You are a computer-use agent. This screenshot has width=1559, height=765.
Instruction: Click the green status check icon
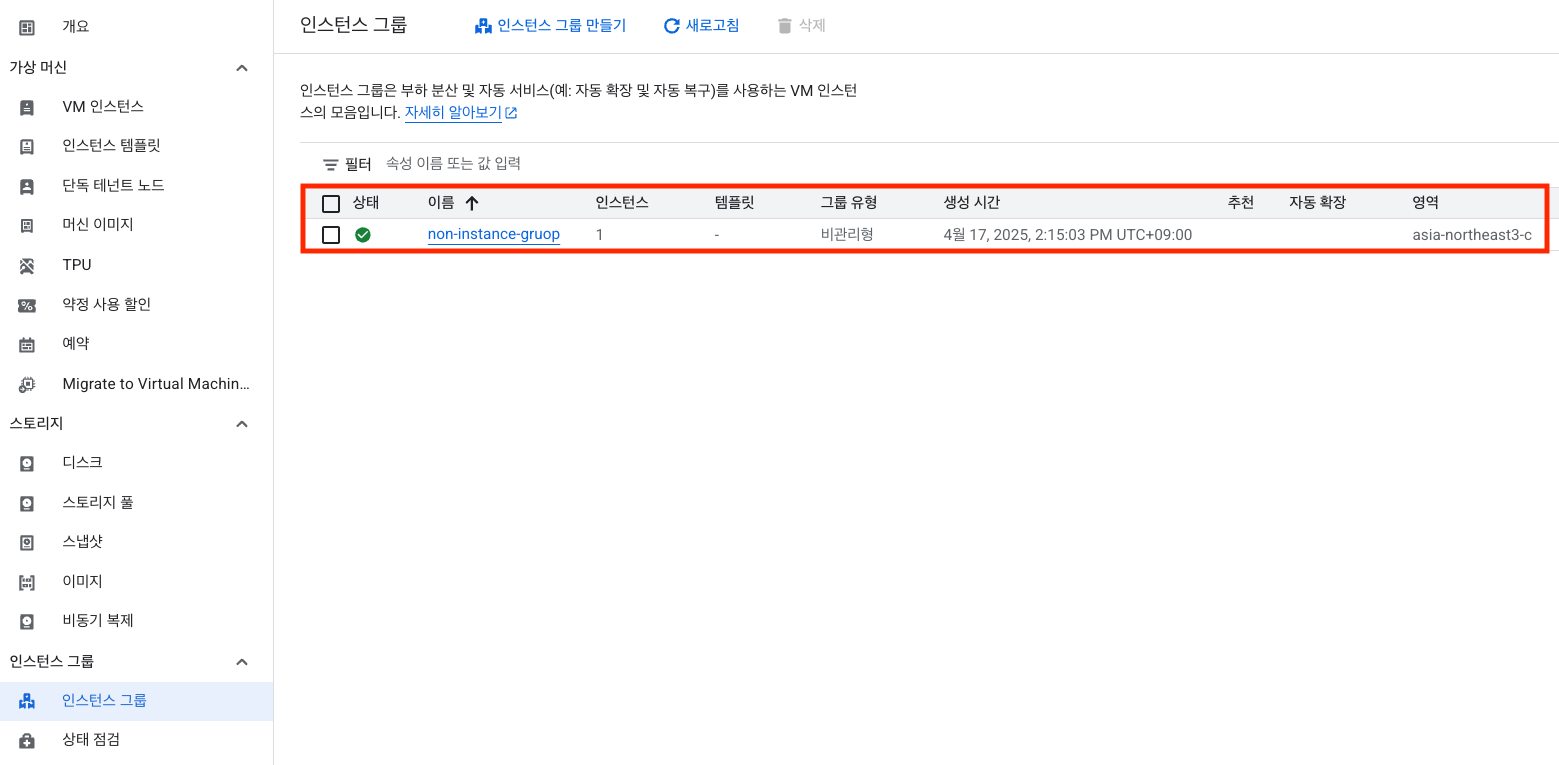click(363, 235)
